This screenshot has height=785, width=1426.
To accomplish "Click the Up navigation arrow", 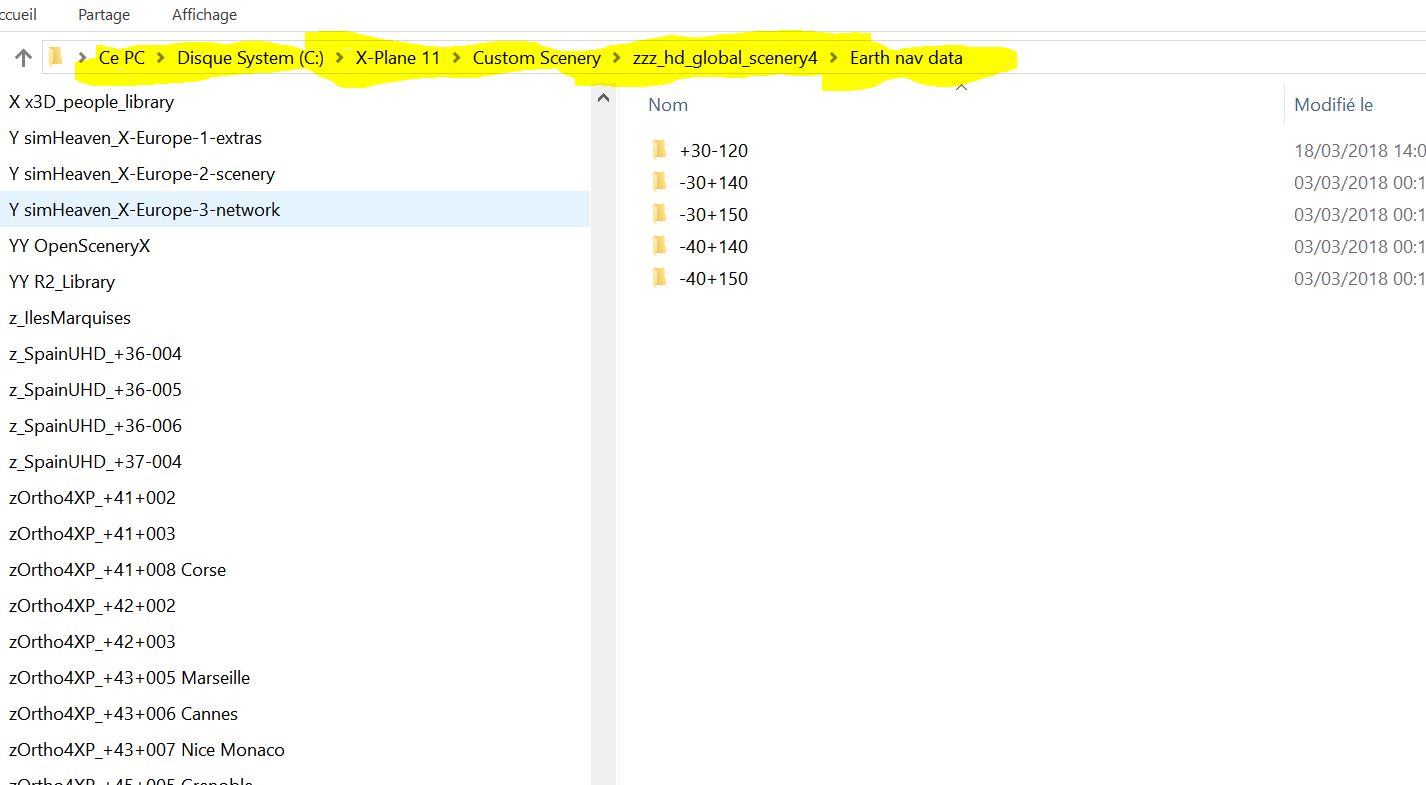I will 24,58.
